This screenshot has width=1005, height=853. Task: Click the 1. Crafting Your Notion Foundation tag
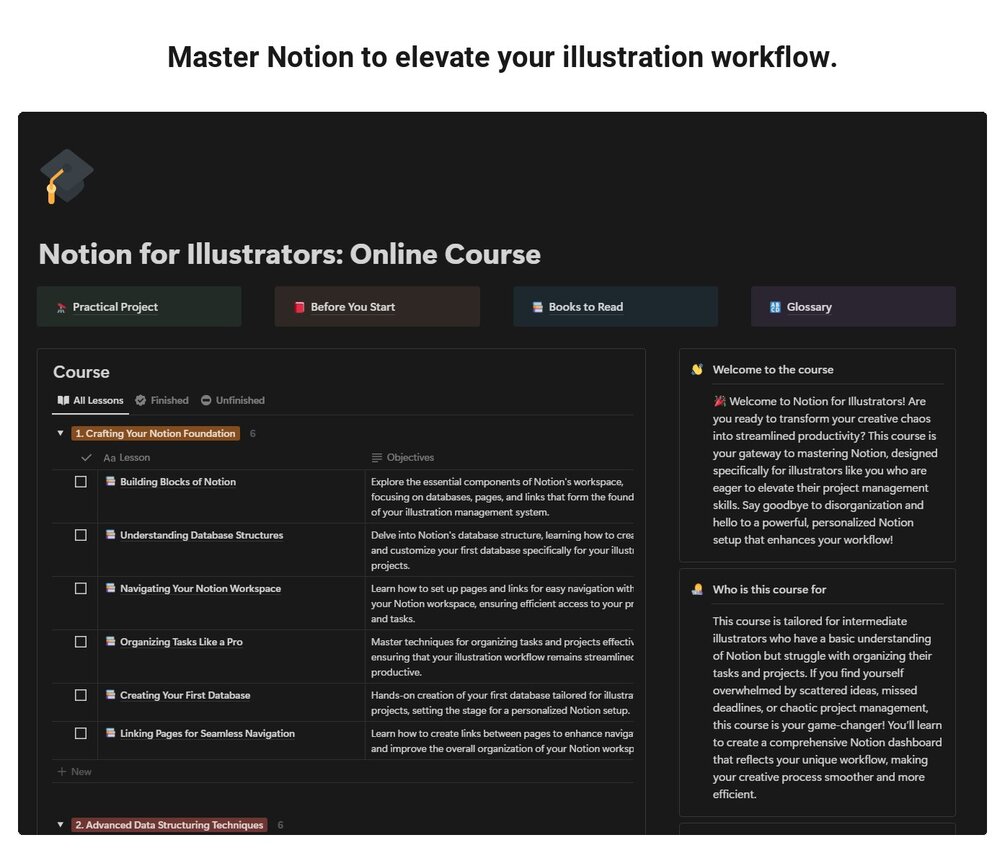point(156,434)
